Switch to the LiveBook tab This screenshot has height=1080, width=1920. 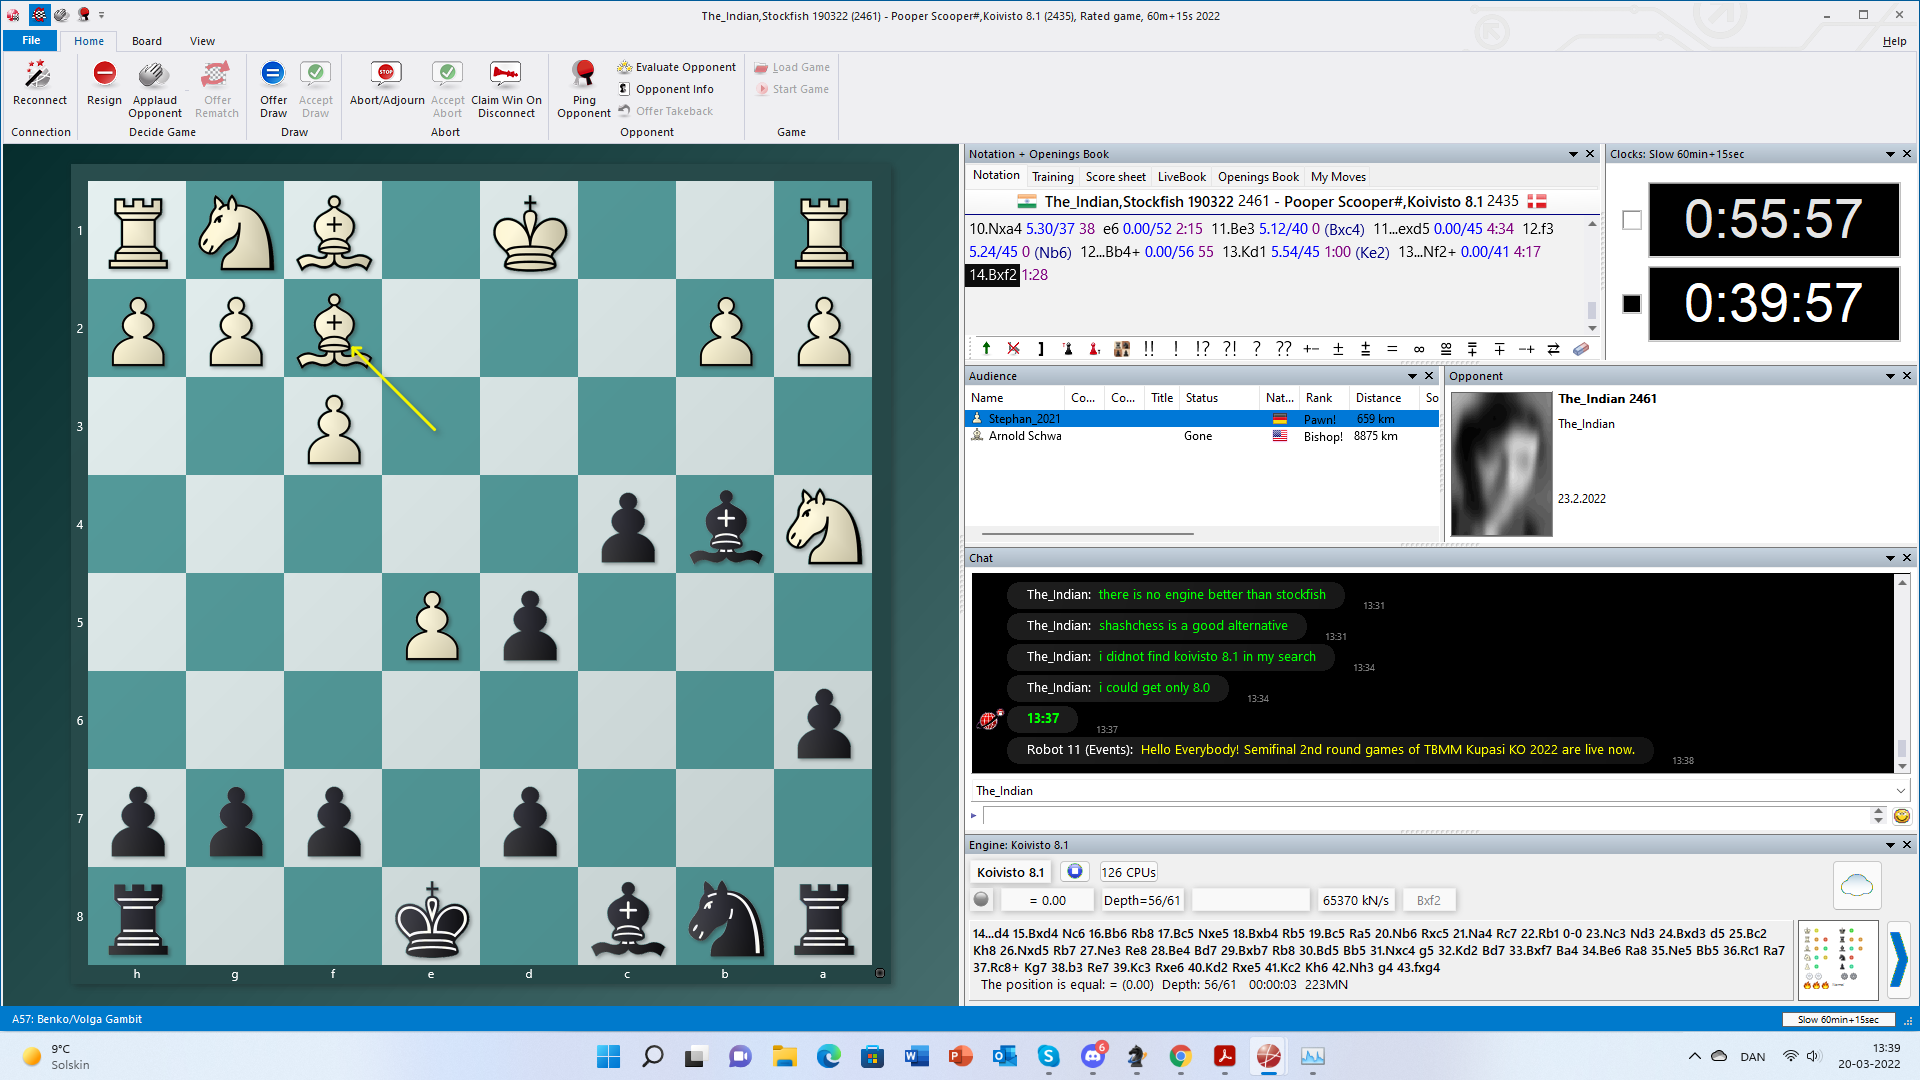click(x=1181, y=177)
